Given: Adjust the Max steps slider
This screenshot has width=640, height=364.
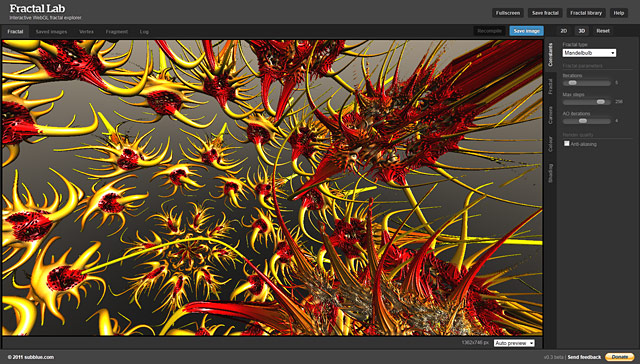Looking at the screenshot, I should click(x=587, y=102).
